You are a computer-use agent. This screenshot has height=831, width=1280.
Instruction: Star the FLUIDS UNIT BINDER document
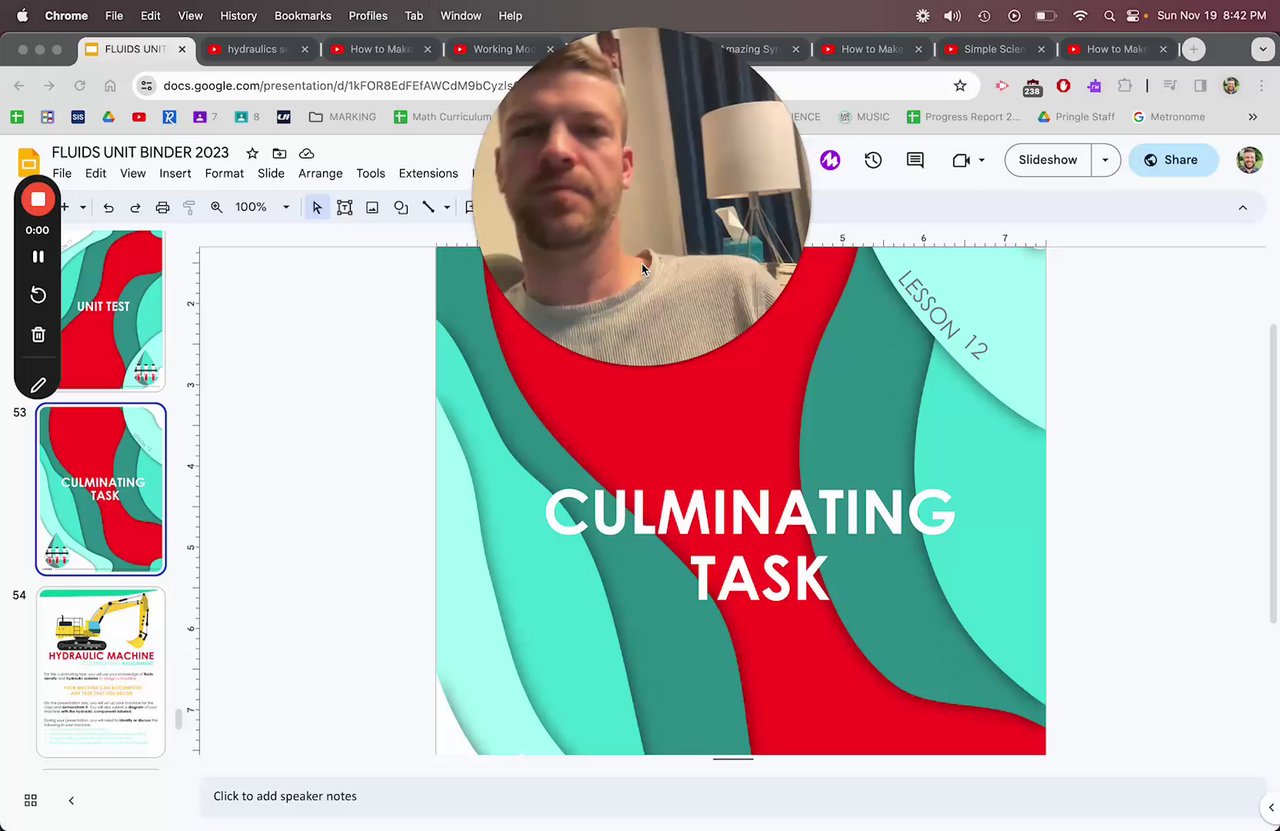pyautogui.click(x=252, y=153)
